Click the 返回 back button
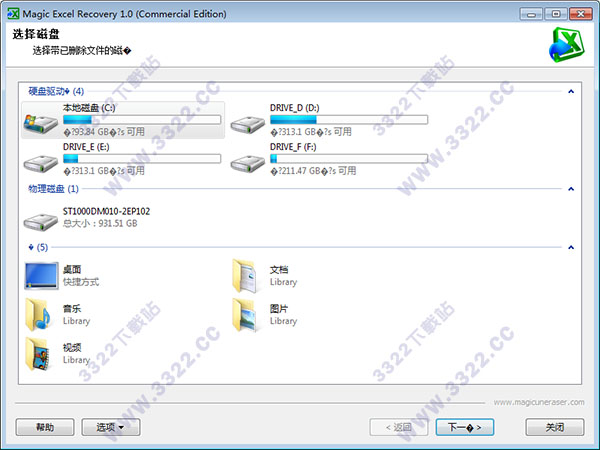The width and height of the screenshot is (600, 450). 399,427
